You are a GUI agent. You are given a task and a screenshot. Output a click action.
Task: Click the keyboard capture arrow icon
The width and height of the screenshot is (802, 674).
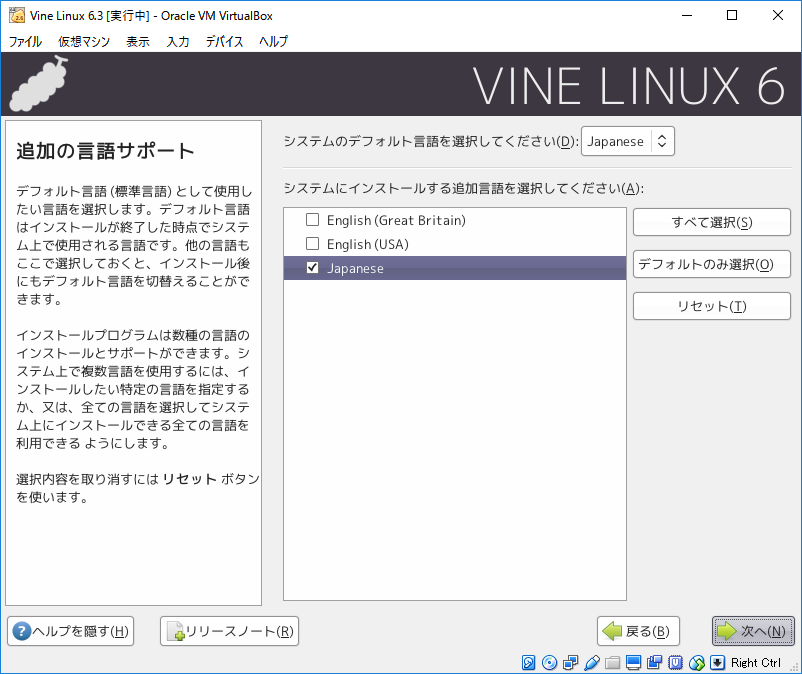(x=717, y=663)
